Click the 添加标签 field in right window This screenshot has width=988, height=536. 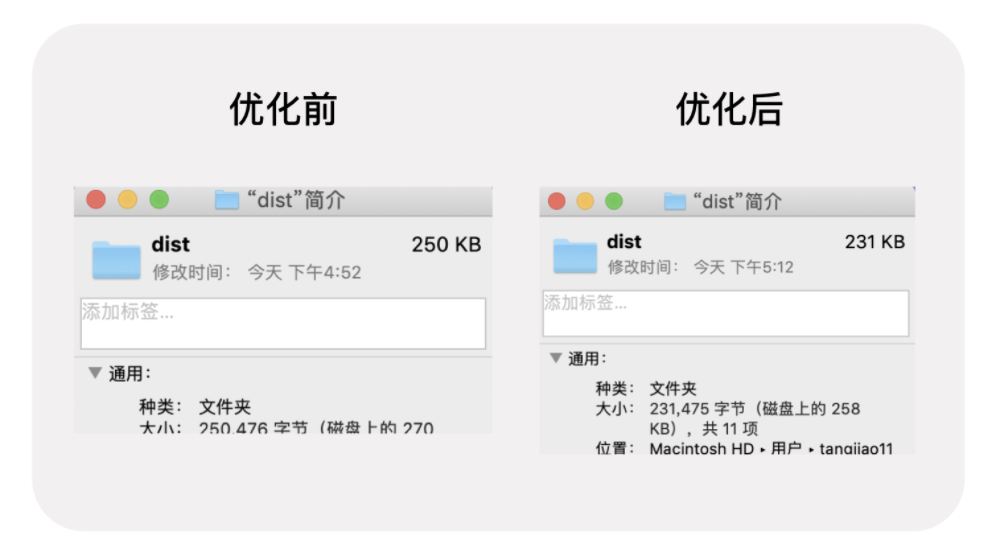(726, 313)
